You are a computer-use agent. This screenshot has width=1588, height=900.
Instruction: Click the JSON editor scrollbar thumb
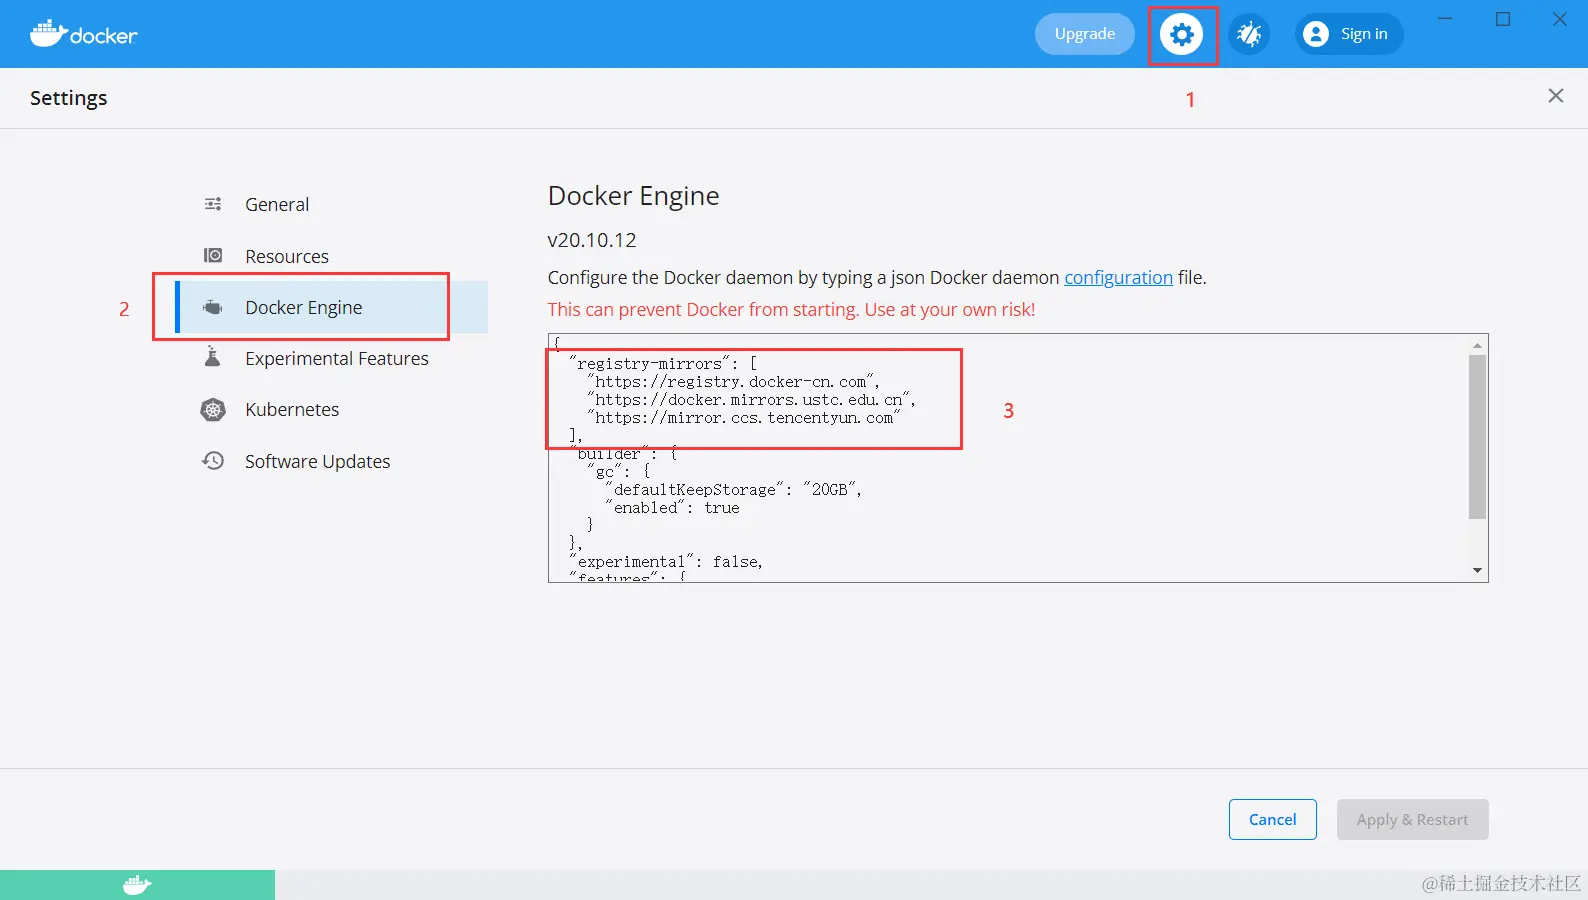click(1477, 437)
